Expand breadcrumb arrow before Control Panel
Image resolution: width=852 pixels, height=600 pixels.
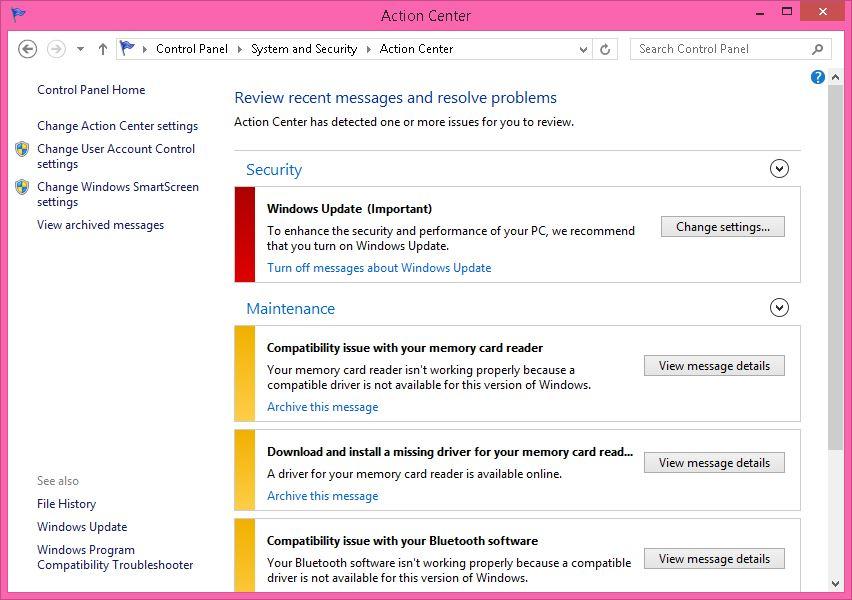click(x=145, y=49)
